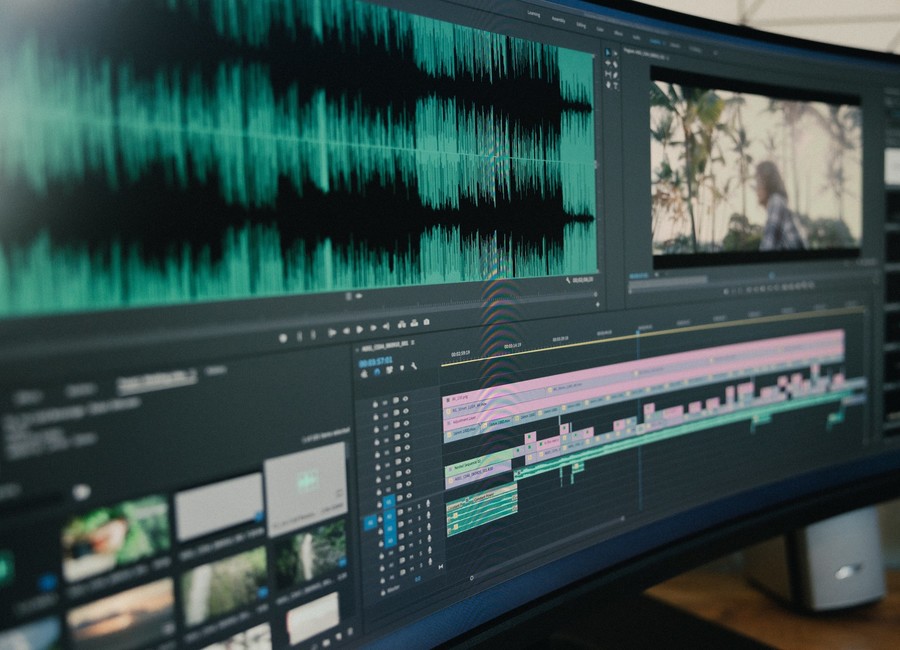Click Mark In in Source monitor
Screen dimensions: 900x650
(x=300, y=336)
